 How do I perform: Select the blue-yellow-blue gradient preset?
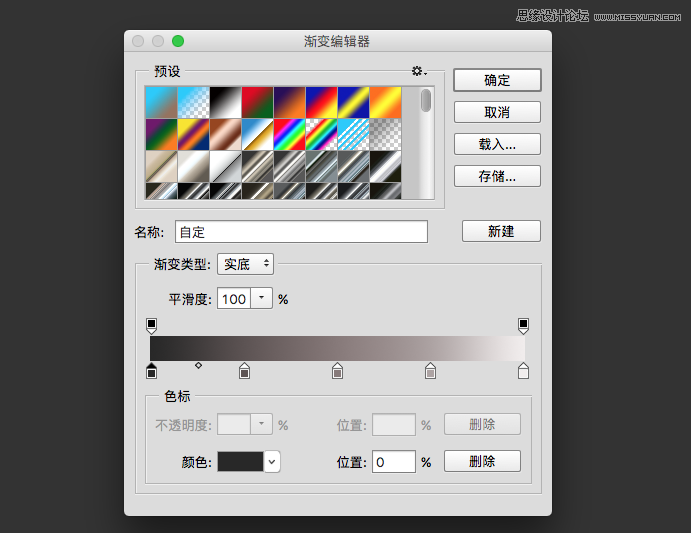[353, 102]
